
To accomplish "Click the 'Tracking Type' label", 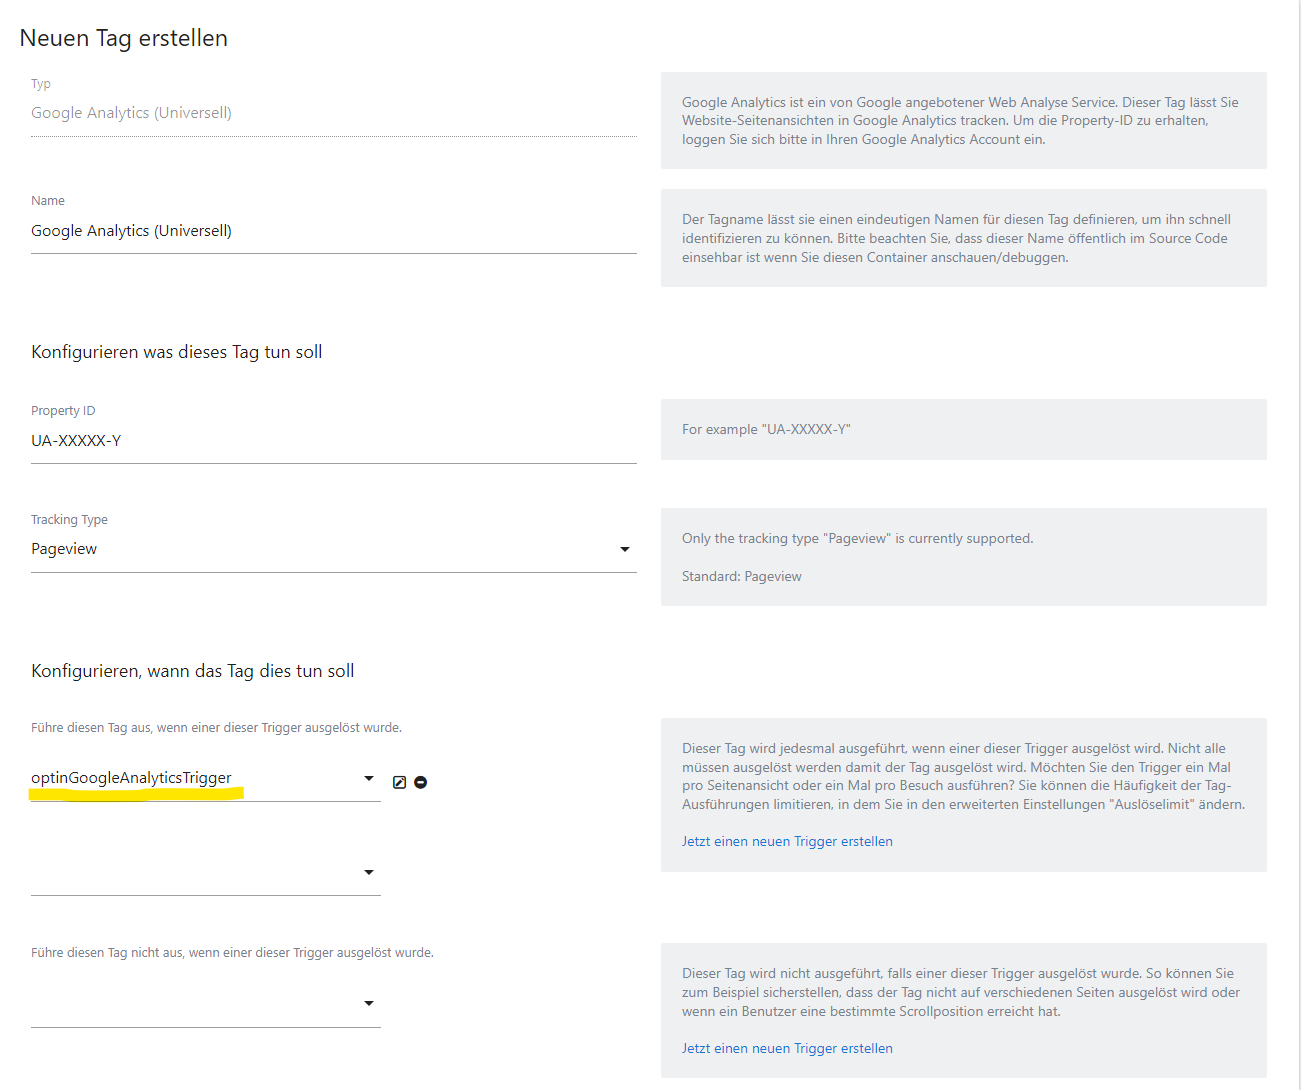I will (x=69, y=520).
